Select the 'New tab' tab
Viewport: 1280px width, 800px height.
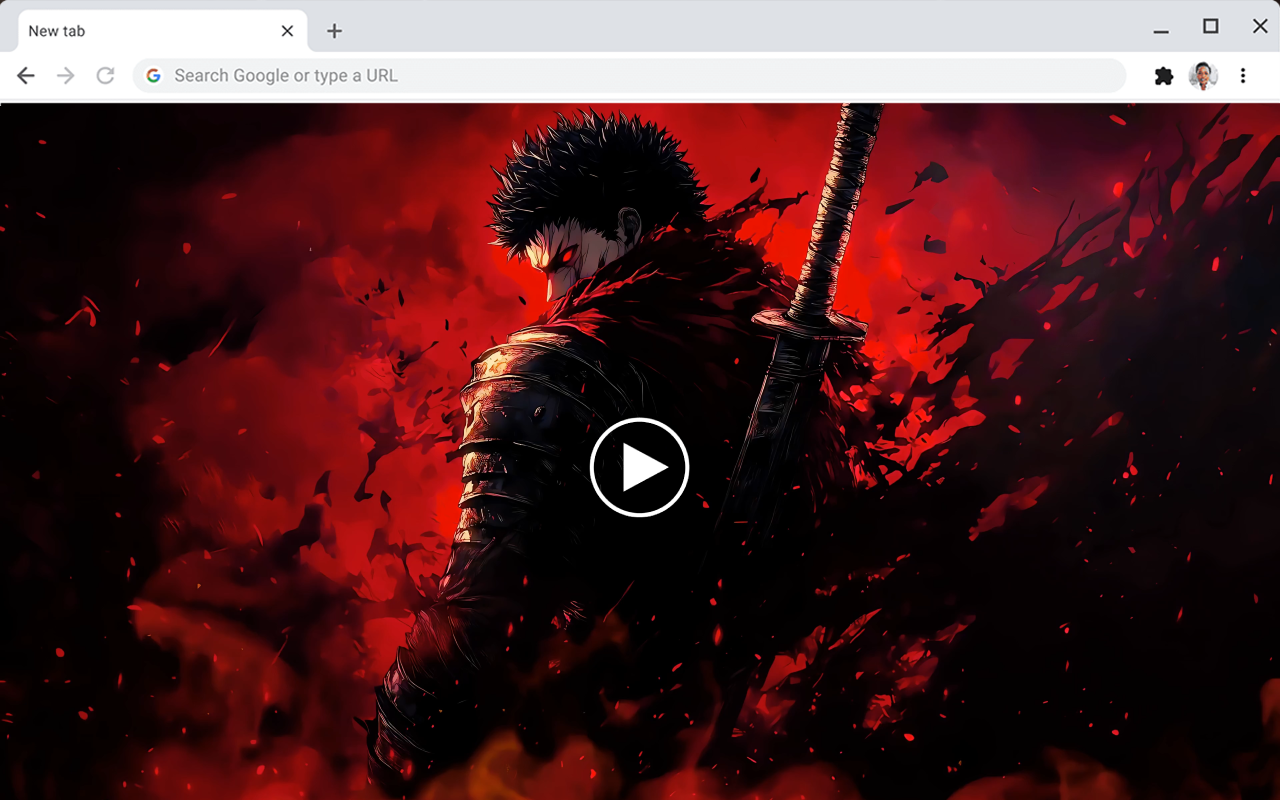coord(163,31)
